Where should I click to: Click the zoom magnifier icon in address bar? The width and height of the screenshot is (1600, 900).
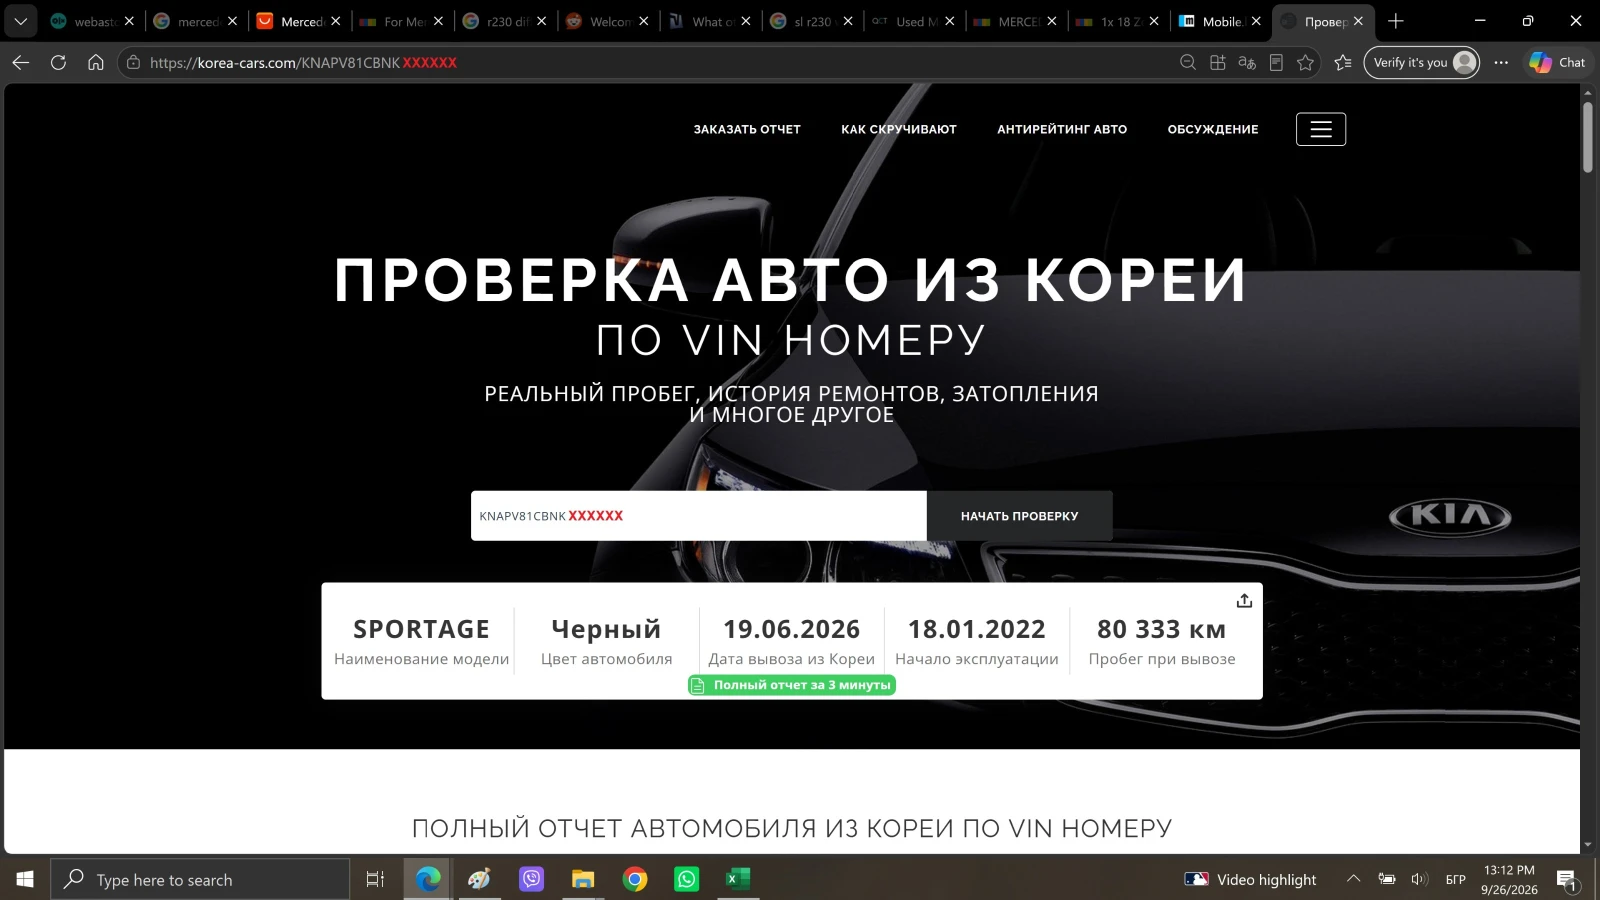coord(1188,62)
